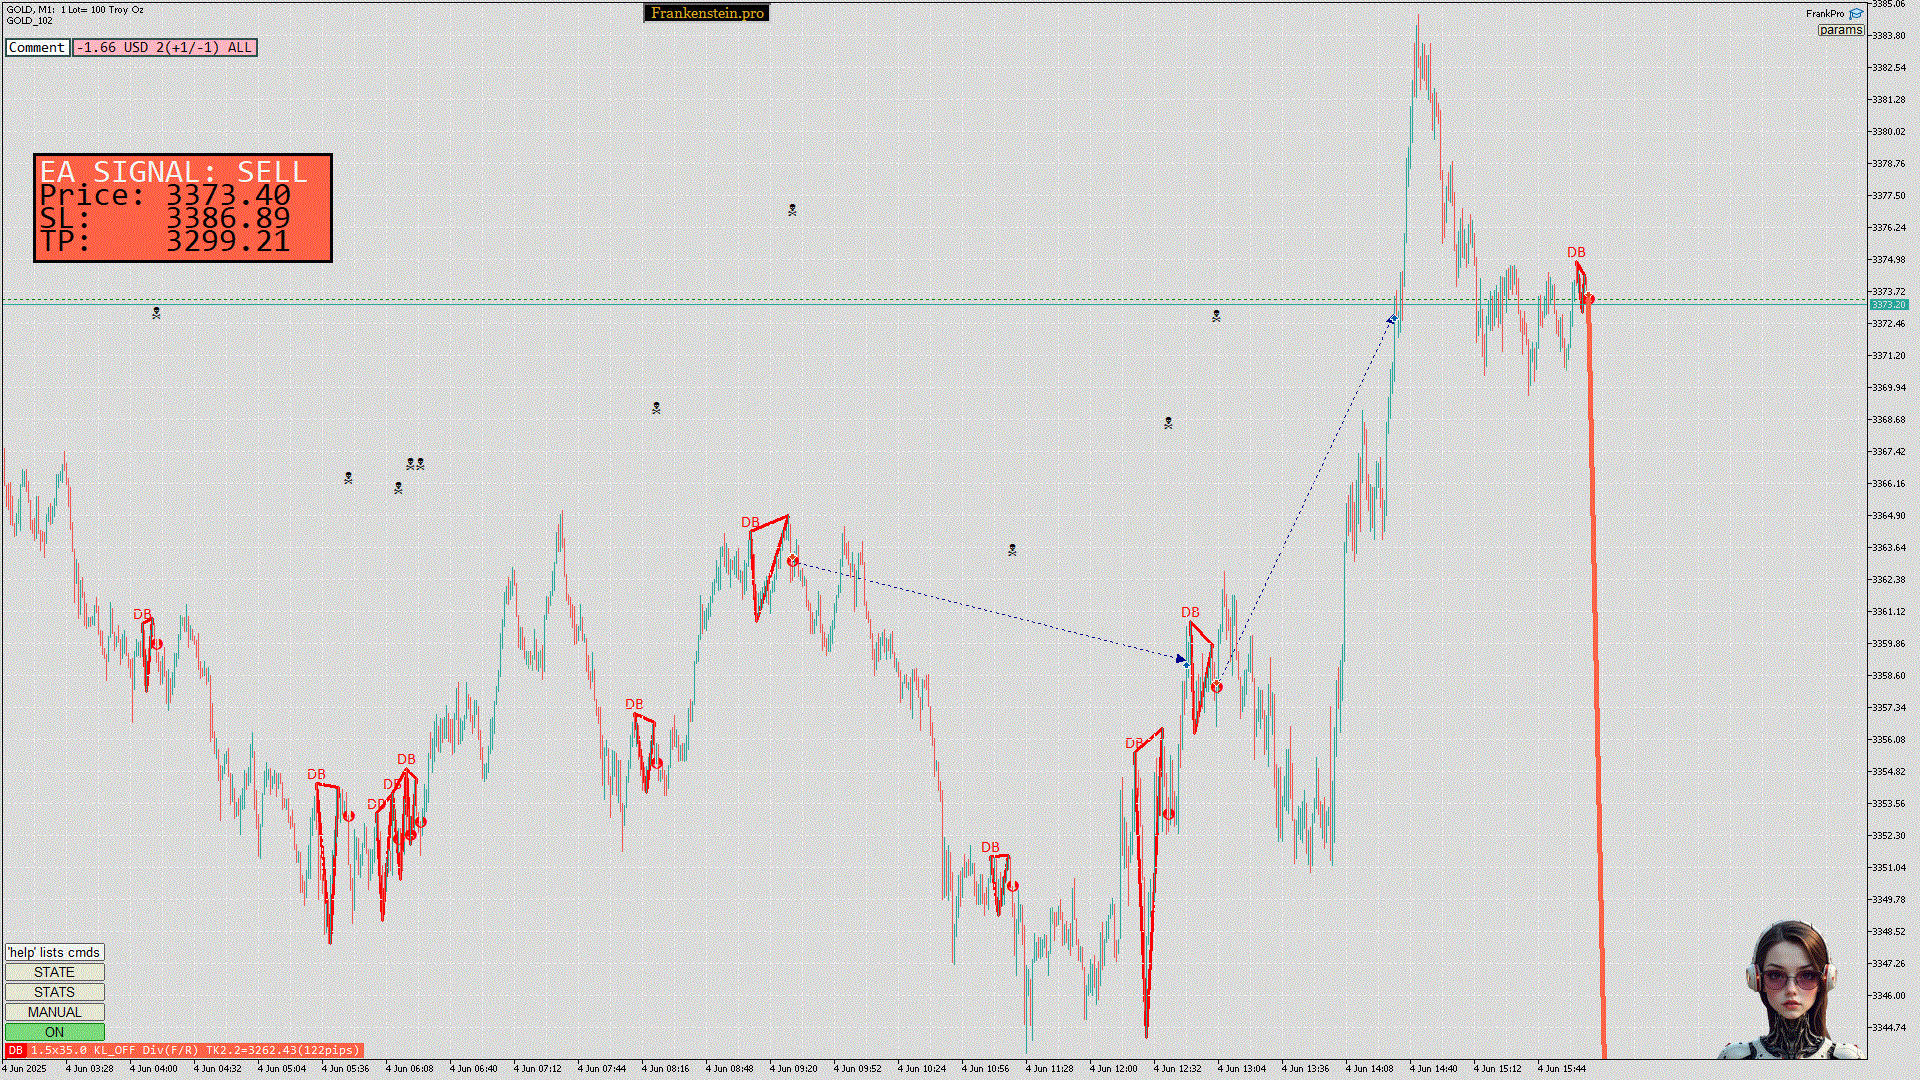
Task: Click the red circle beside the latest candle
Action: pyautogui.click(x=1588, y=299)
